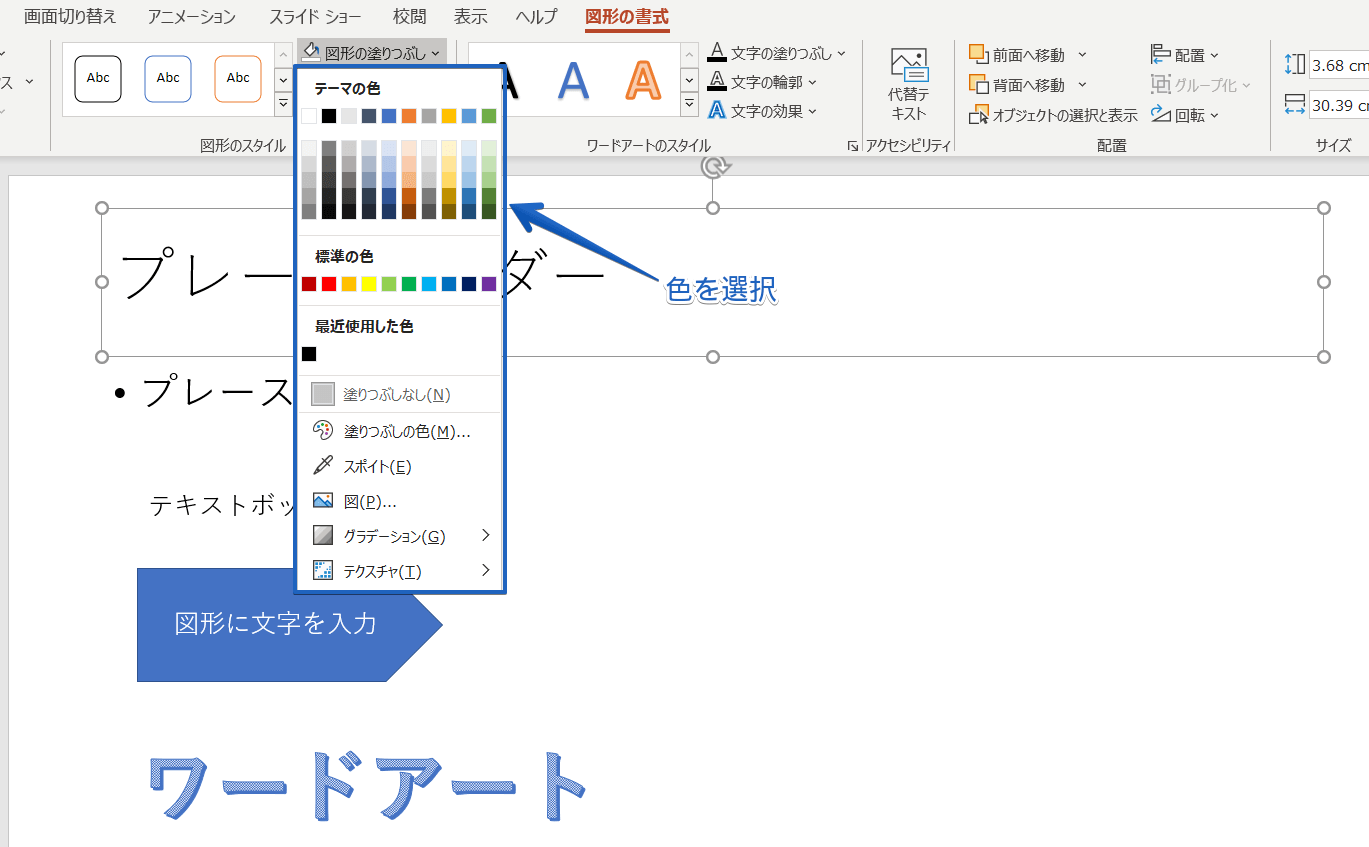Screen dimensions: 1369x847
Task: Click the shape height field showing 3.68 cm
Action: pos(1339,65)
